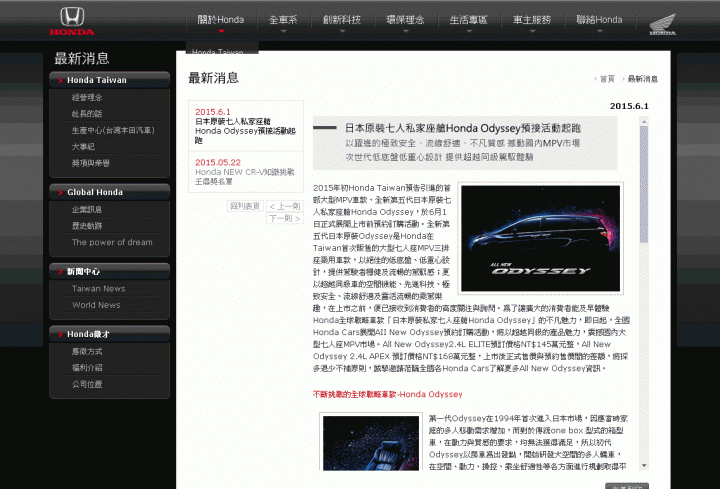Click the article date 2015.6.1 at top right
This screenshot has width=720, height=489.
(629, 106)
